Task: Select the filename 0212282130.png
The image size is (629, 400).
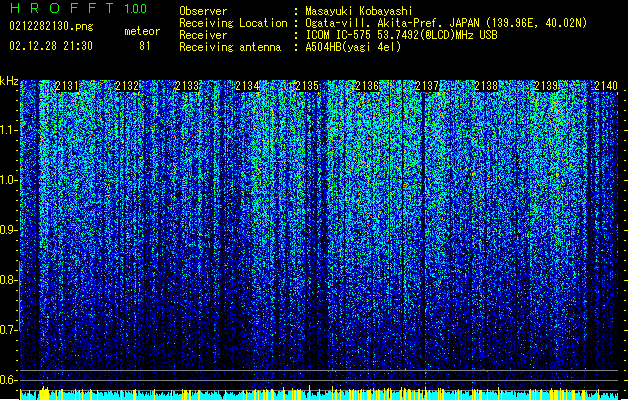Action: tap(51, 26)
